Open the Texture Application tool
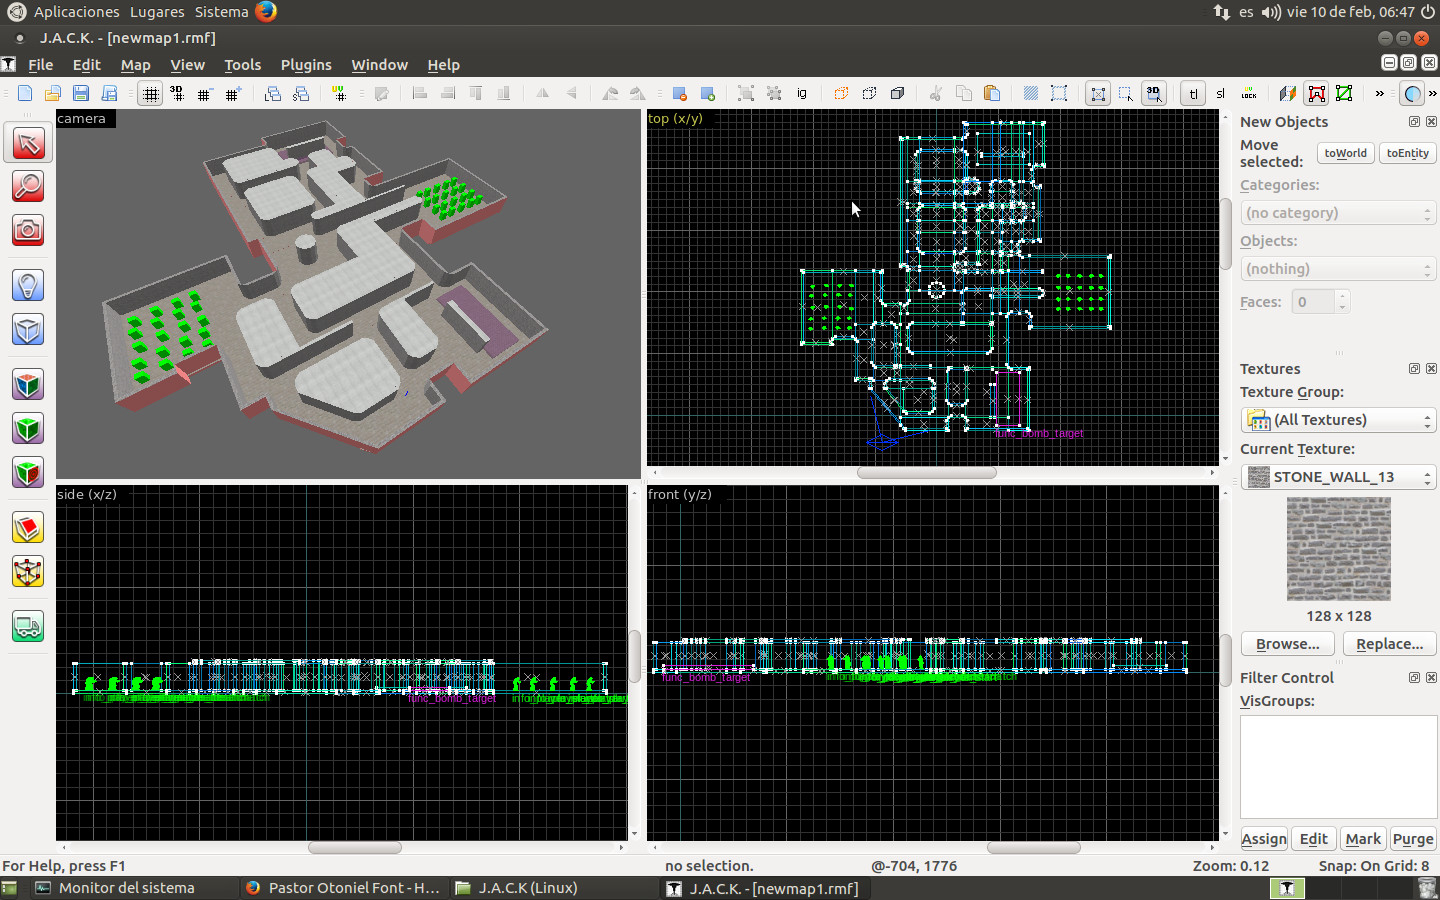 (27, 384)
